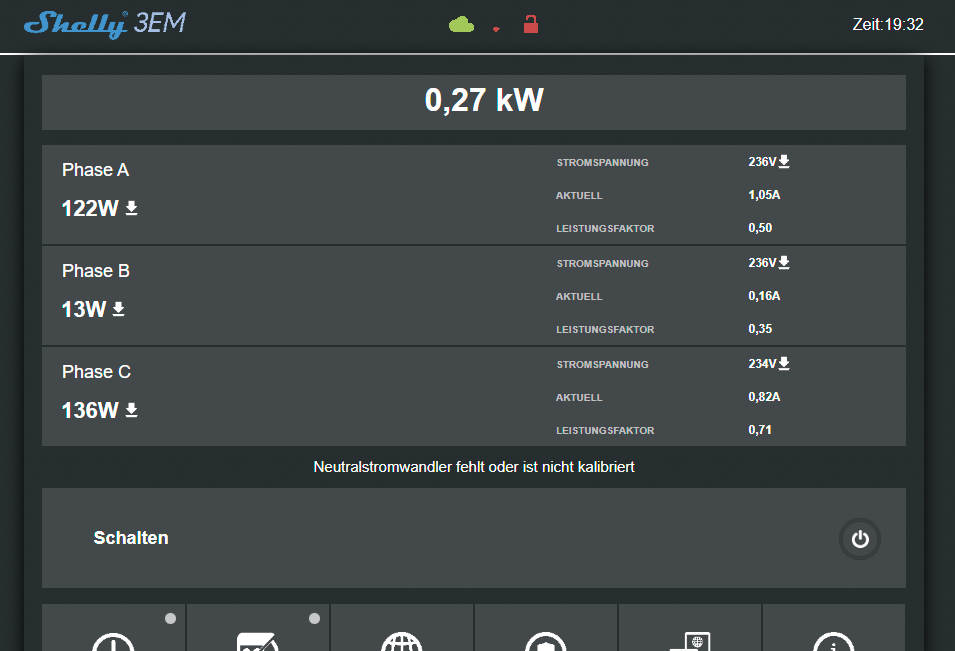Click Phase B current value 0,16A
This screenshot has width=955, height=651.
click(764, 296)
